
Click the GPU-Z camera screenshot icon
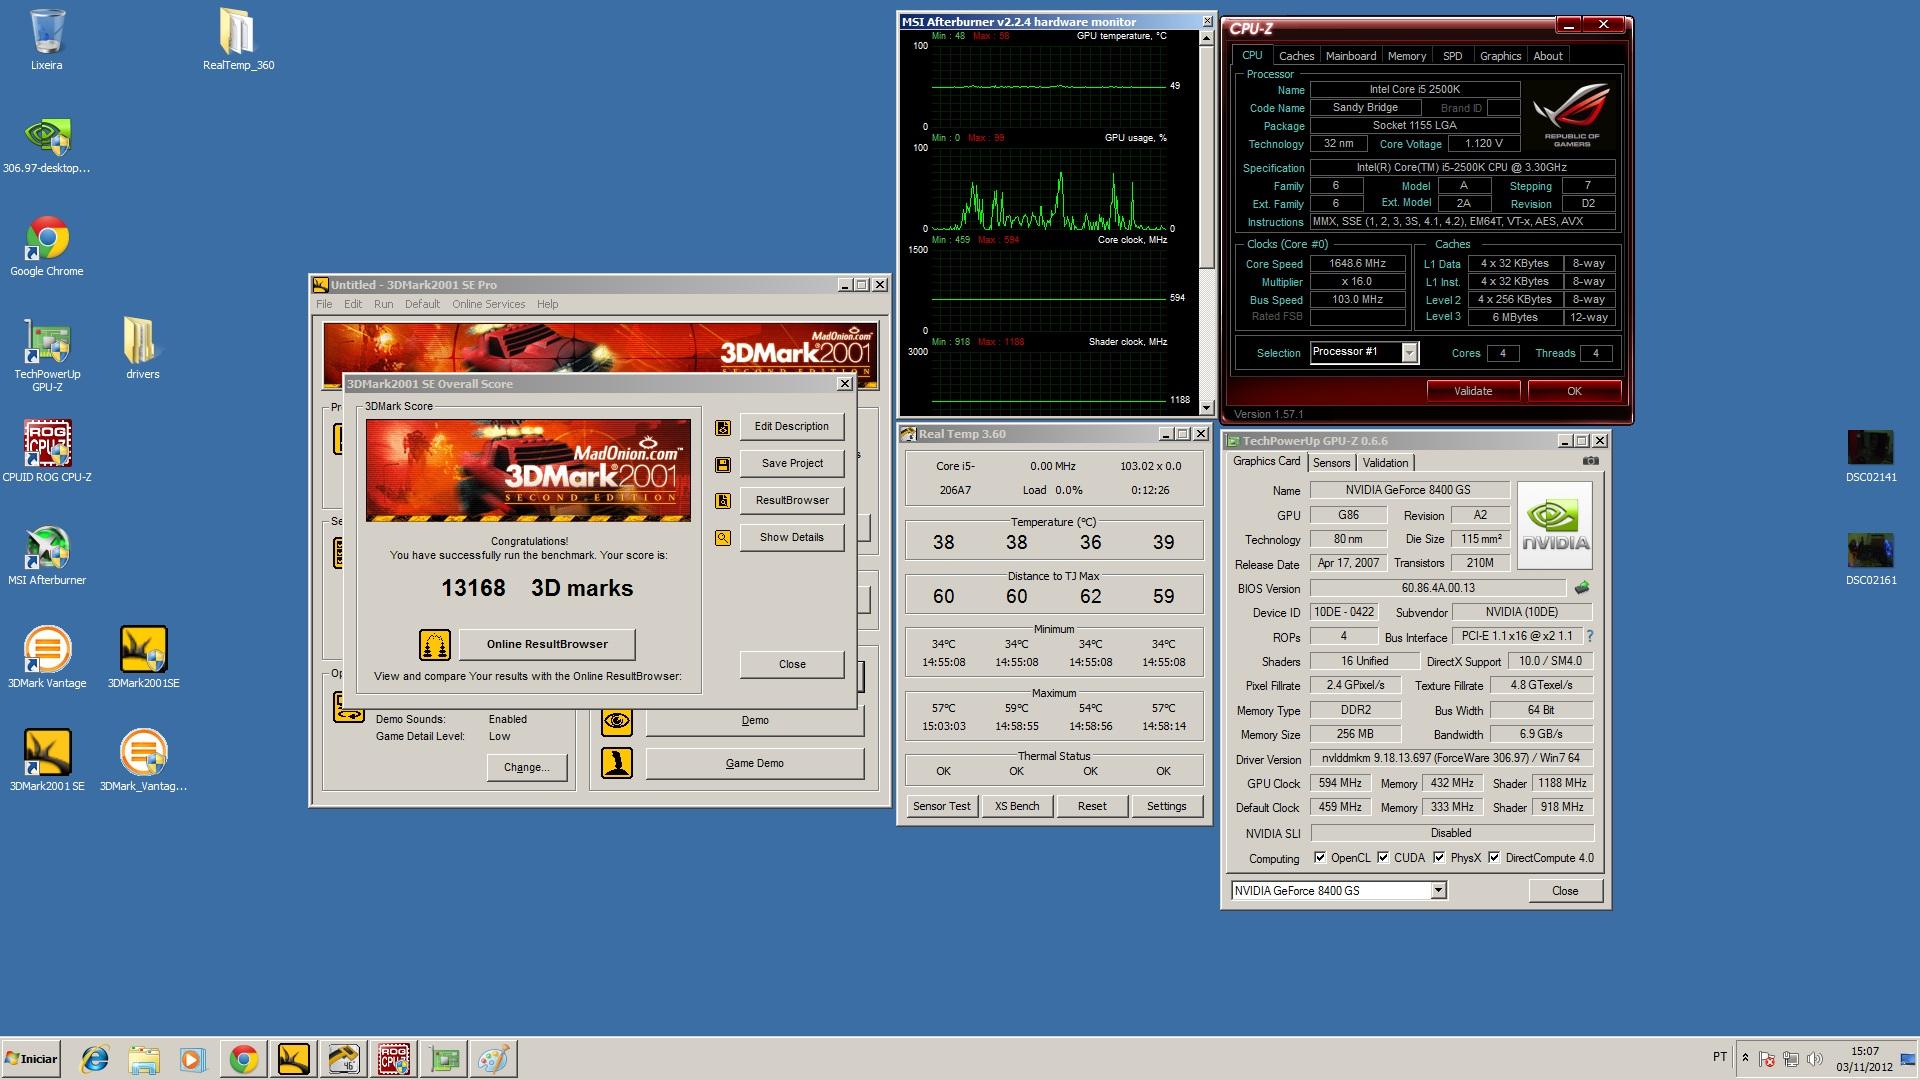(x=1591, y=461)
